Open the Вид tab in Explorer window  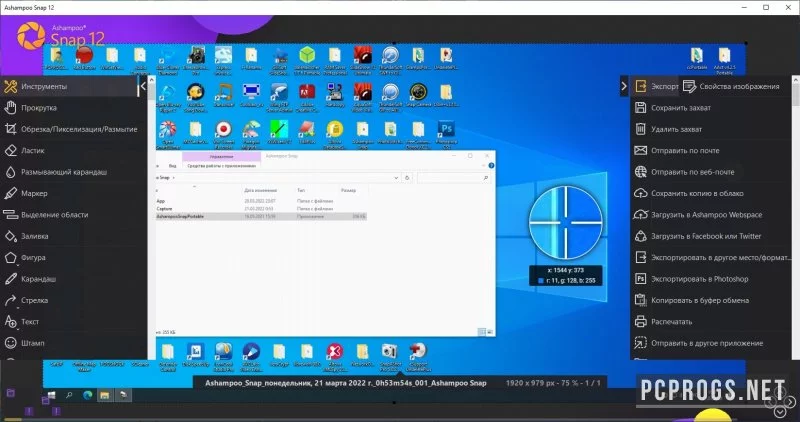172,166
